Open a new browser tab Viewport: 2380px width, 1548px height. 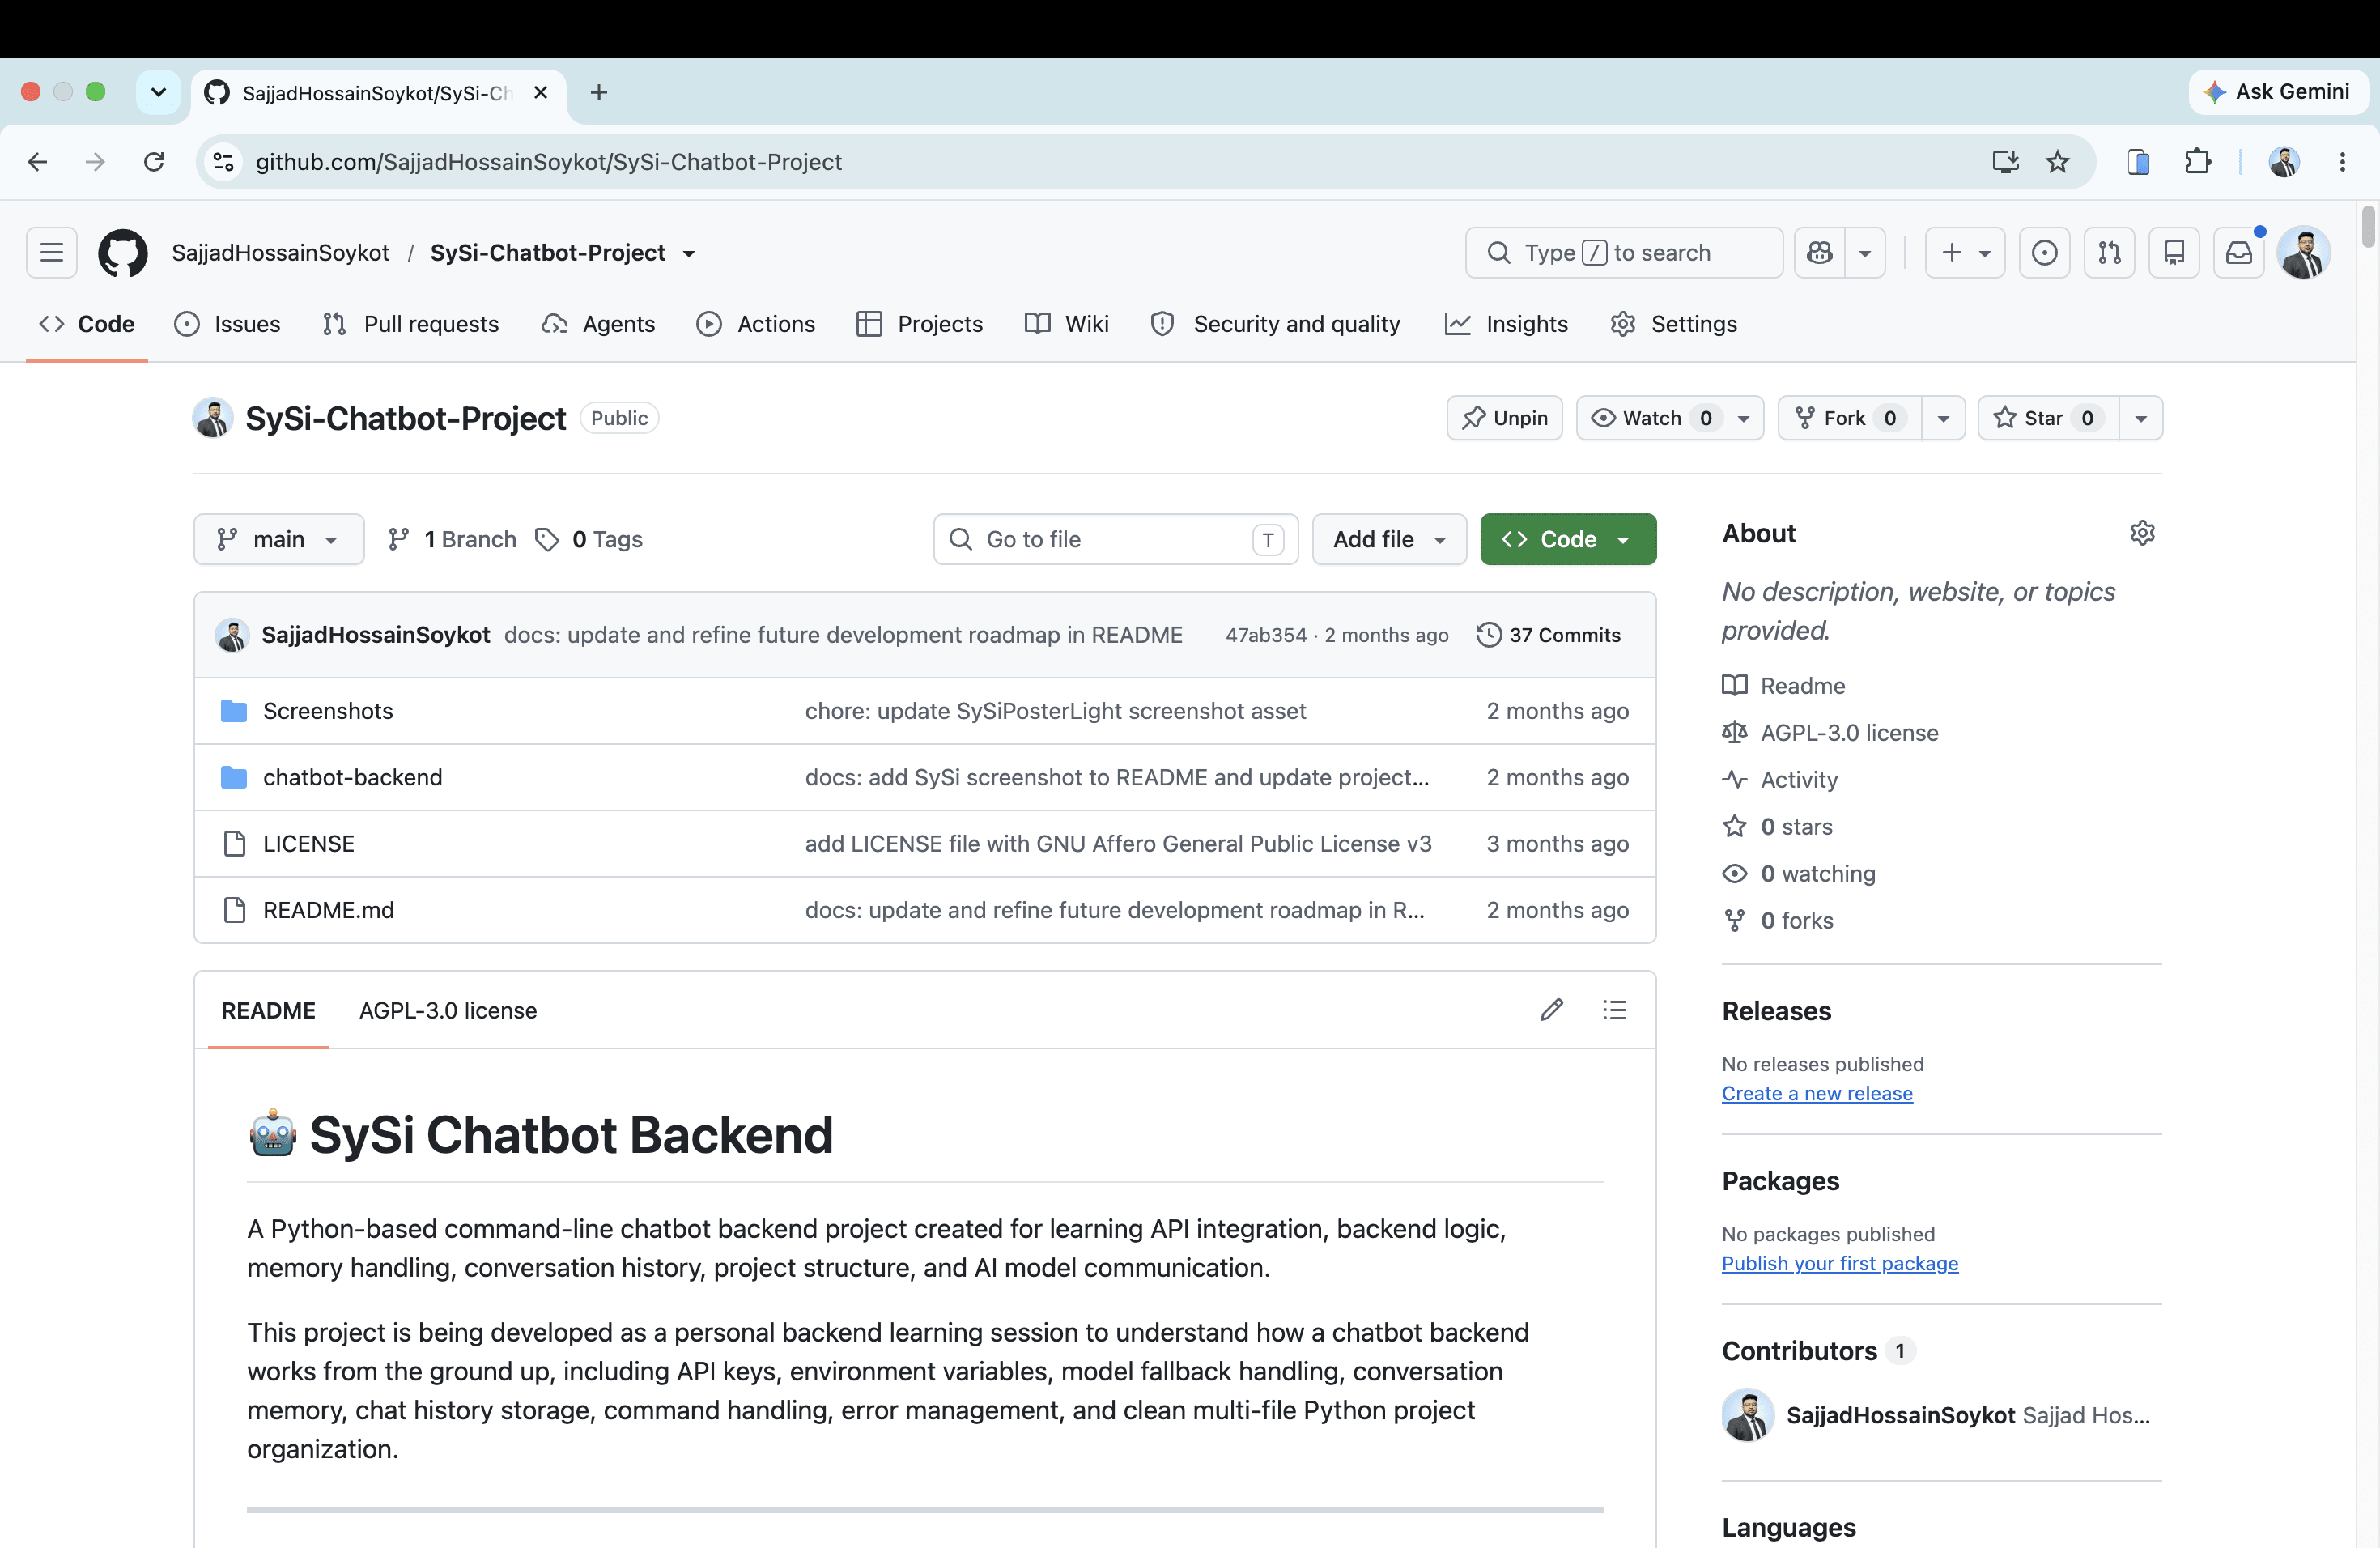[x=599, y=93]
